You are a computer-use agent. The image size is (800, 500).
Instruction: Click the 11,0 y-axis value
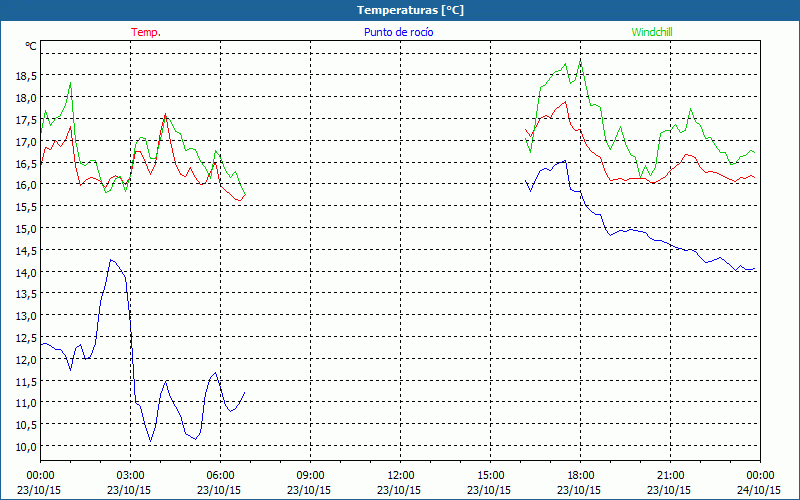pyautogui.click(x=26, y=403)
